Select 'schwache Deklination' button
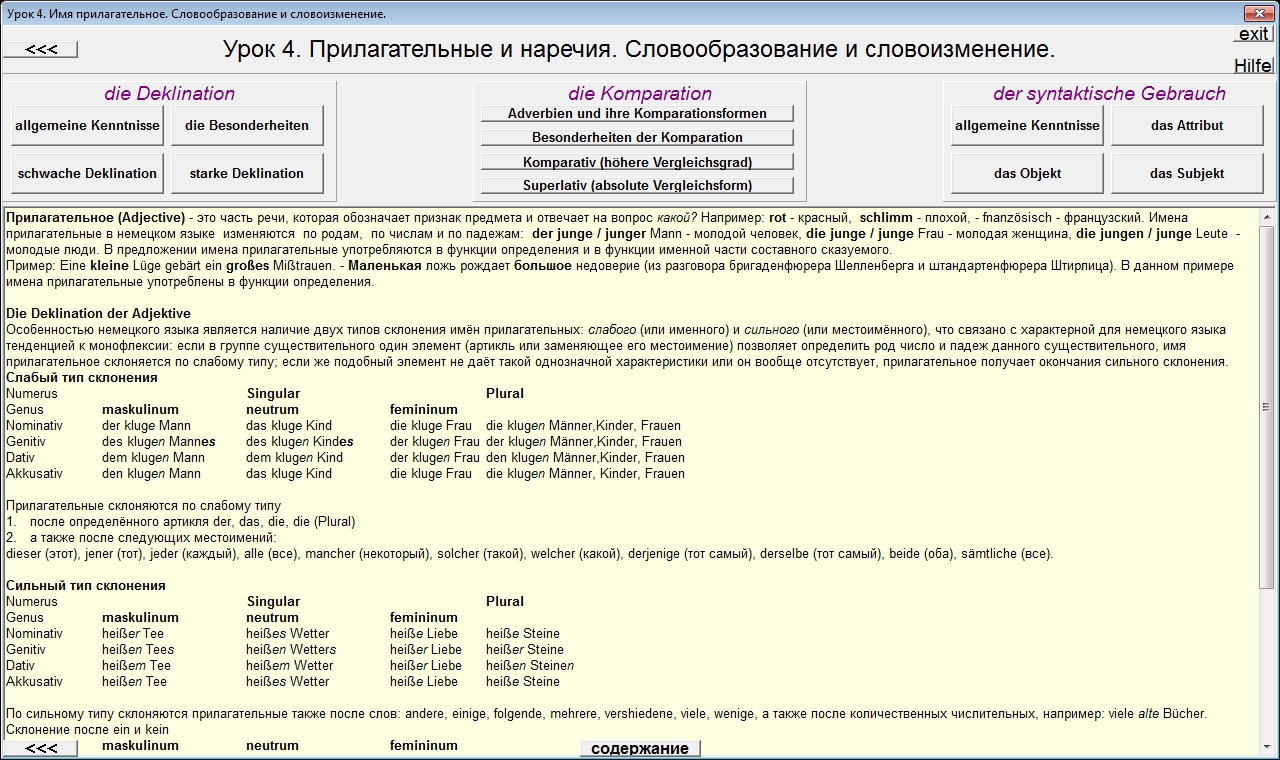The image size is (1280, 760). click(x=87, y=174)
